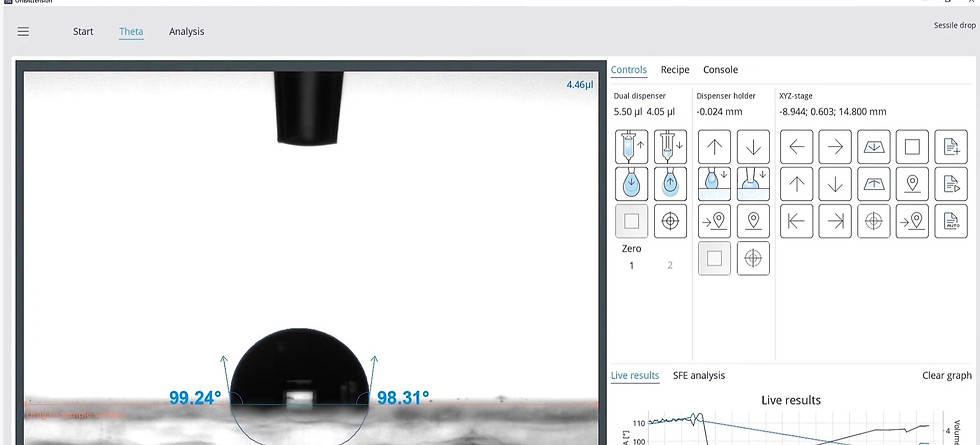Click the Zero label in Dual dispenser
The height and width of the screenshot is (445, 980).
click(631, 248)
